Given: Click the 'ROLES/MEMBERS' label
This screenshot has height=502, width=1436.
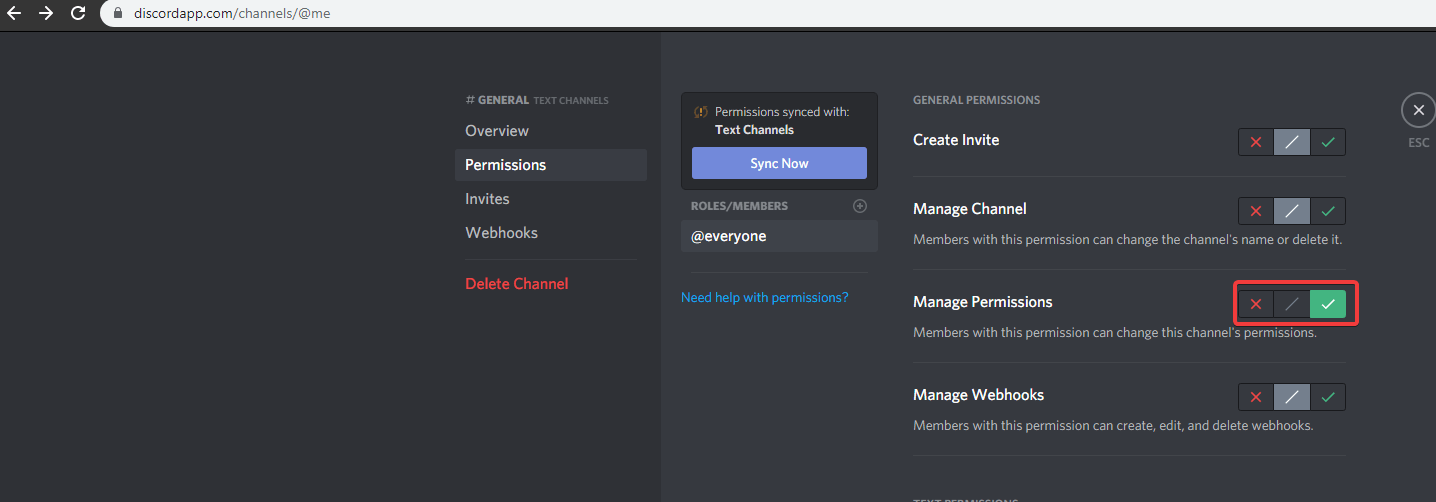Looking at the screenshot, I should click(x=739, y=206).
